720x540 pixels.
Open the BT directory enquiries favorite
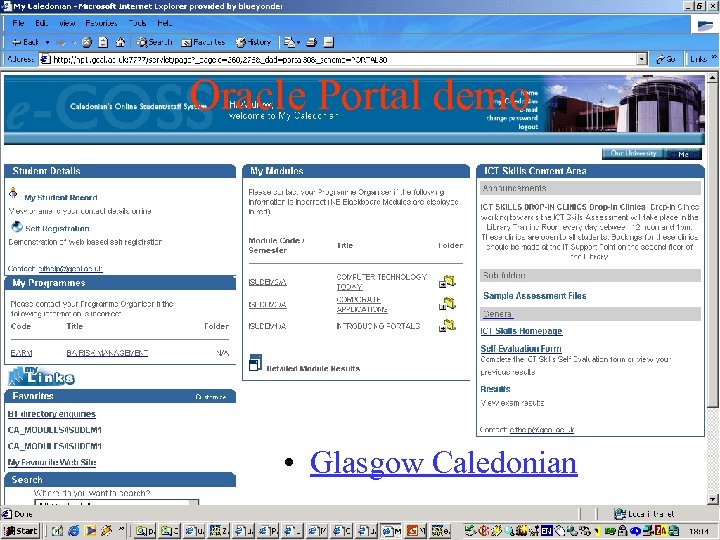(52, 414)
